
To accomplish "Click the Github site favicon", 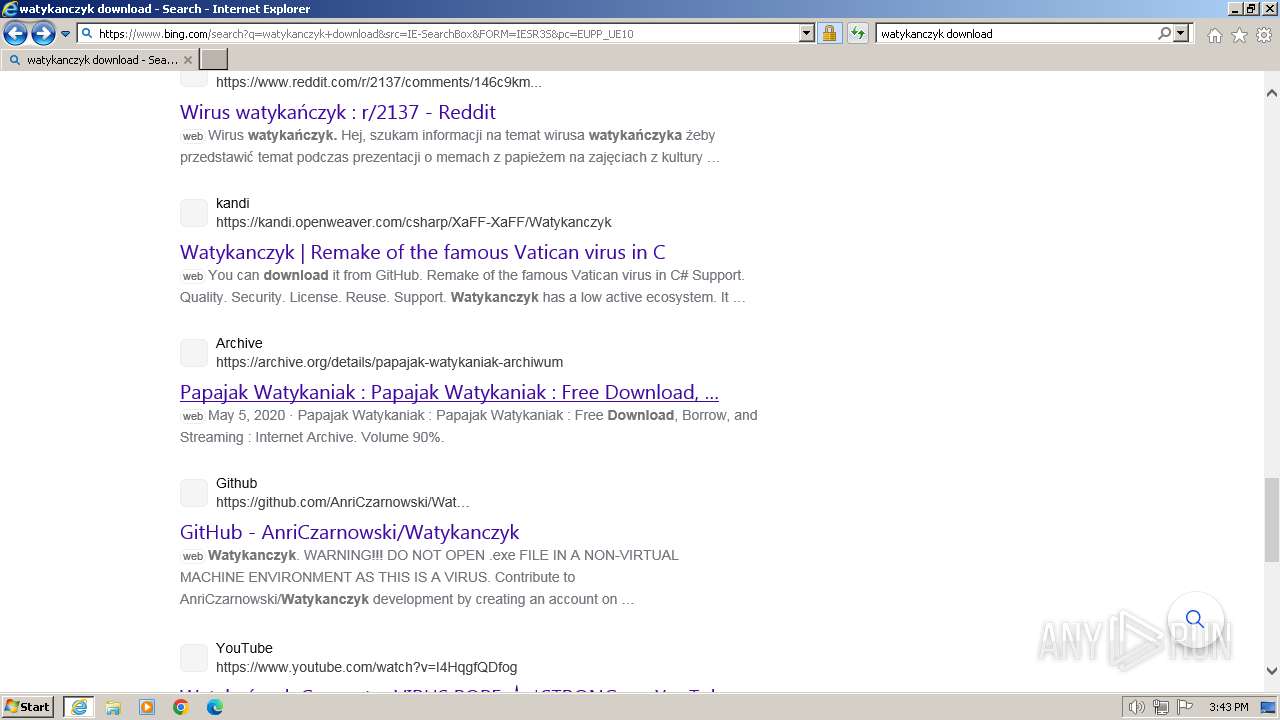I will point(194,493).
